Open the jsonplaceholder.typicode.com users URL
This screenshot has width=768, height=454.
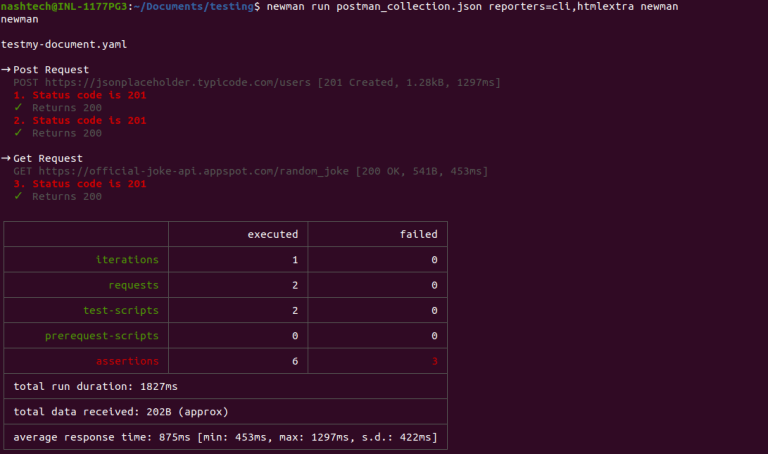tap(177, 83)
